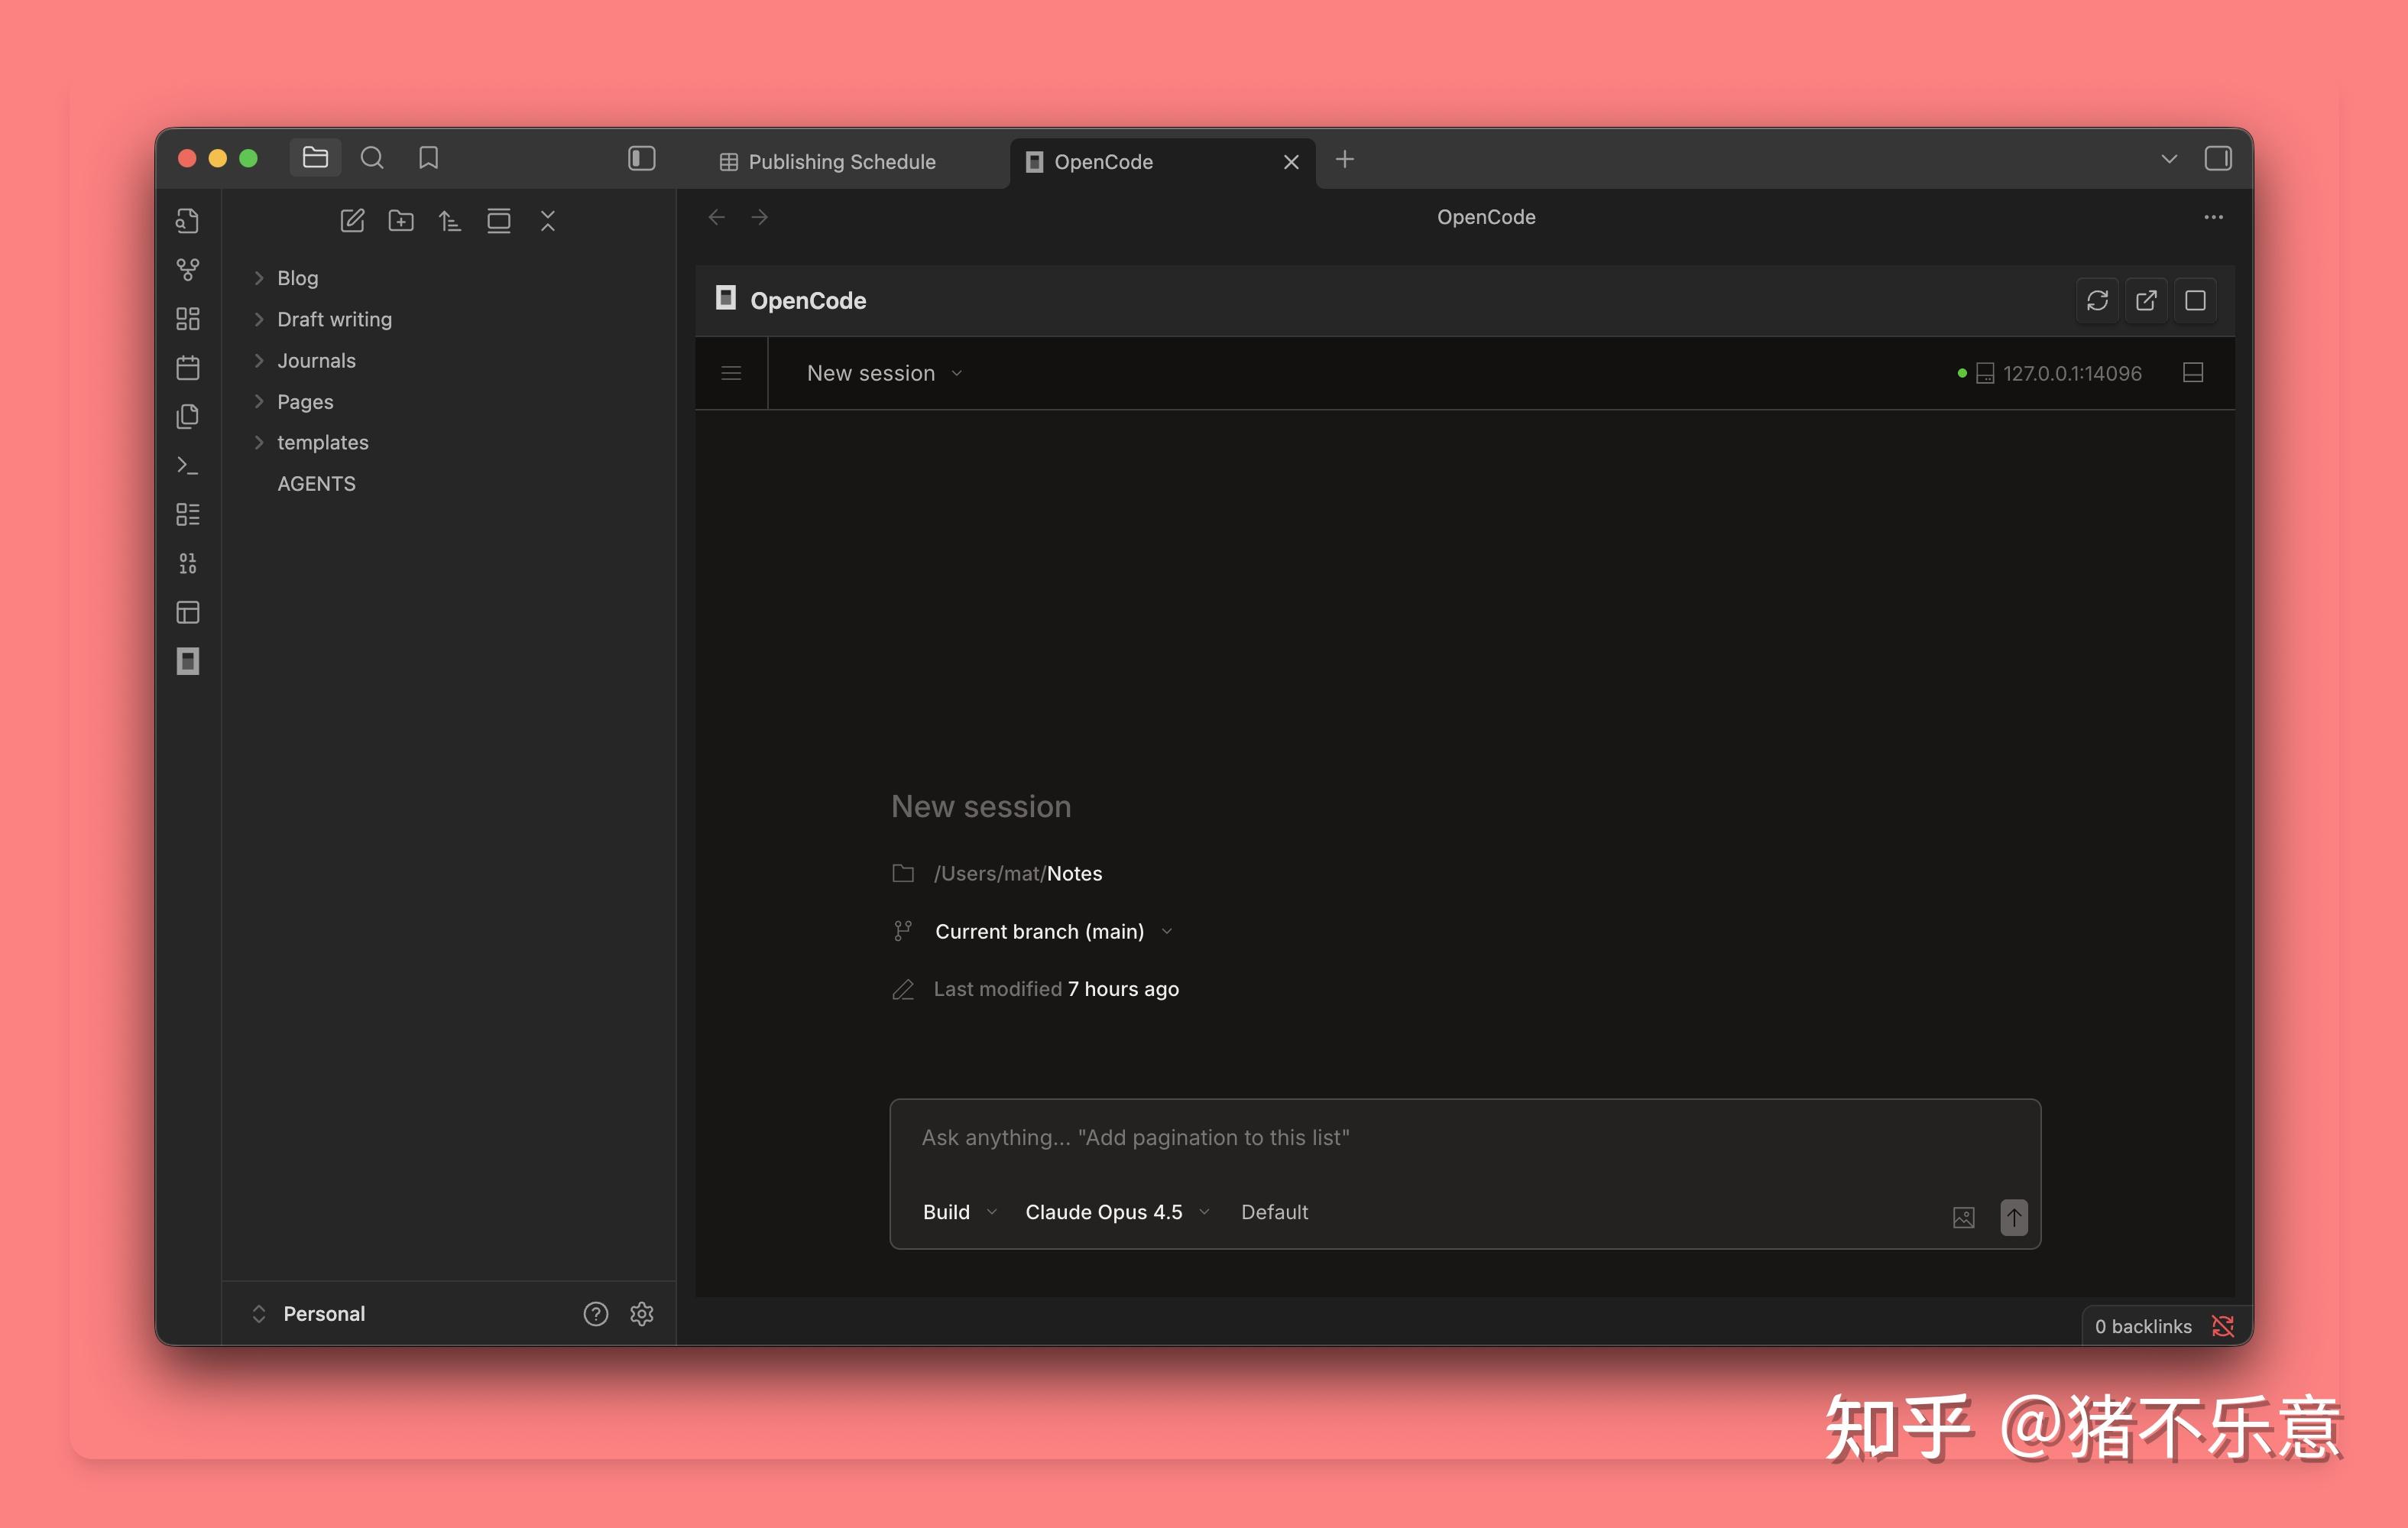Screen dimensions: 2408x1528
Task: Change sort order of file explorer
Action: [450, 221]
